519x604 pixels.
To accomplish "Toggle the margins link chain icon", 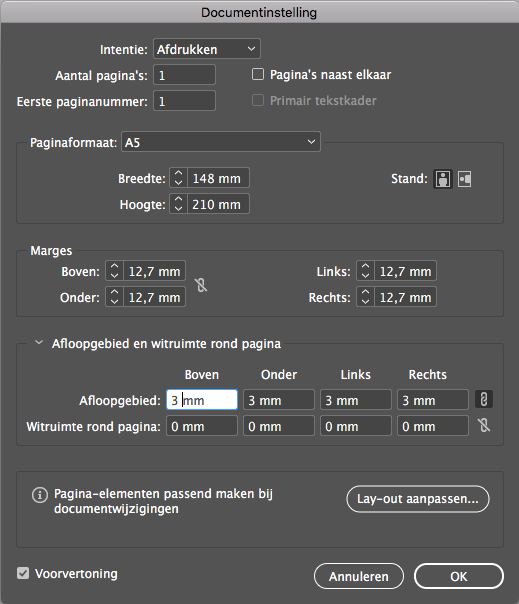I will (201, 285).
